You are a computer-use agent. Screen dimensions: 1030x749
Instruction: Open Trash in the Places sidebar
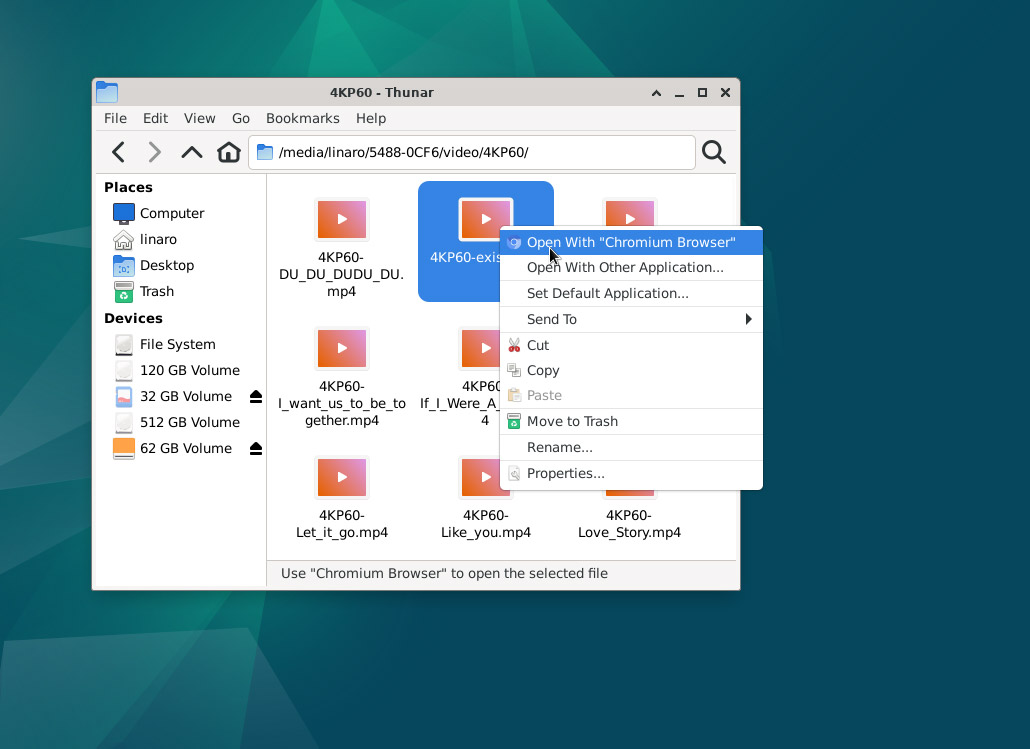pos(156,291)
